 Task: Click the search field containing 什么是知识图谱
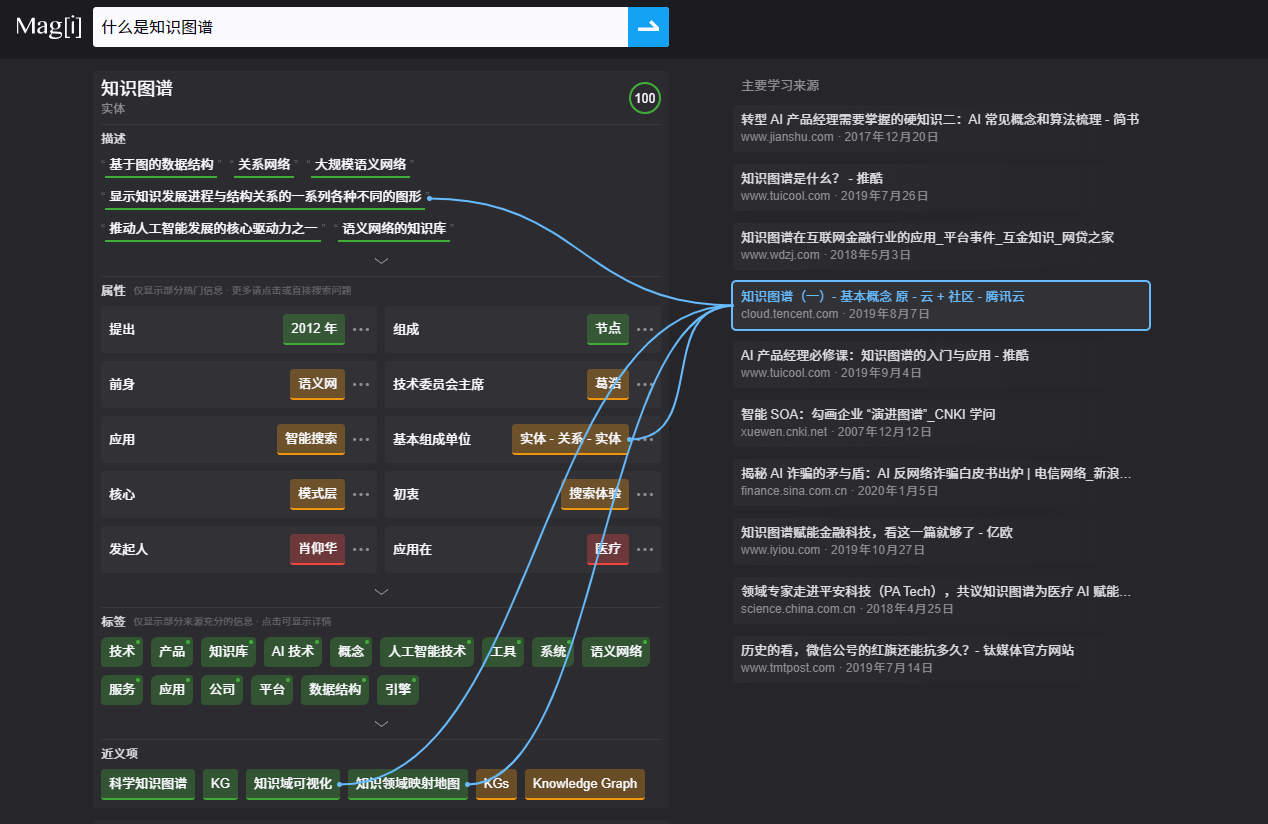(360, 27)
